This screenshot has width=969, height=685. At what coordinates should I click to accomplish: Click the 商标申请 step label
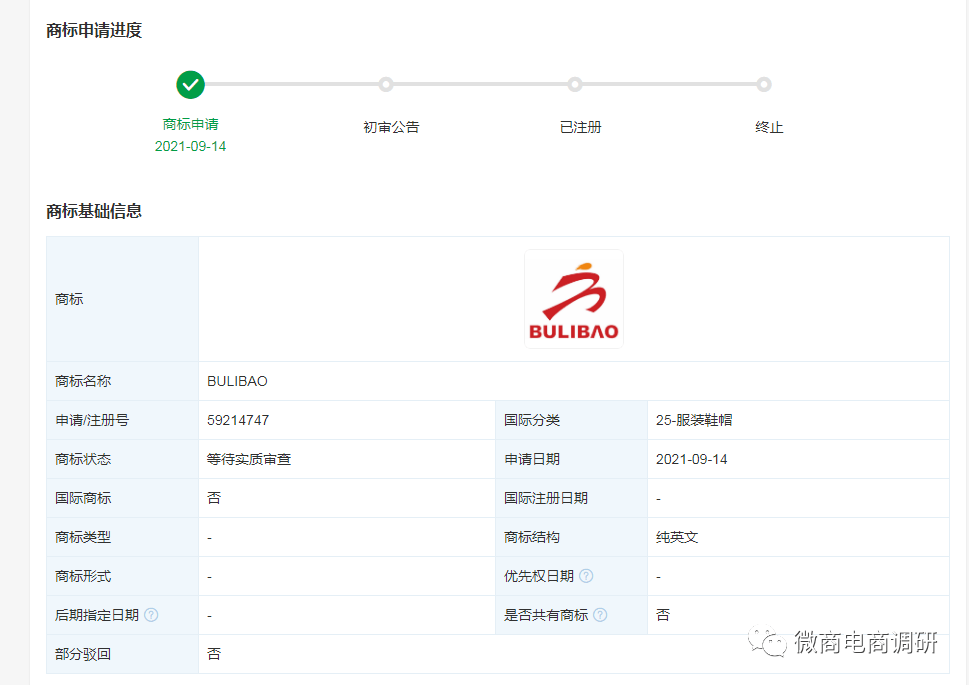[x=190, y=124]
